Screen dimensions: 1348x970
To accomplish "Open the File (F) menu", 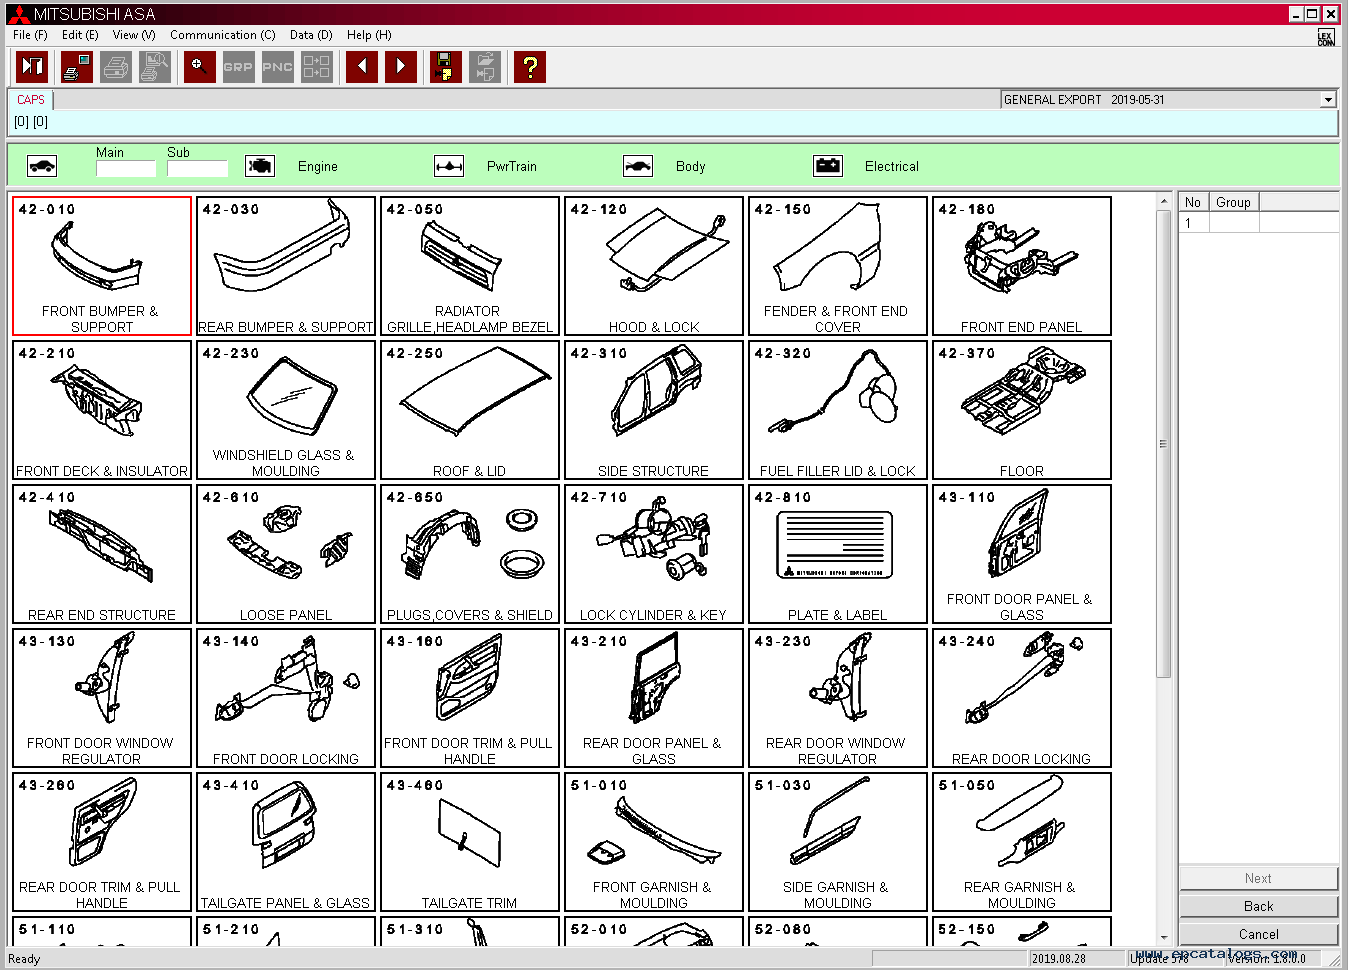I will [30, 34].
